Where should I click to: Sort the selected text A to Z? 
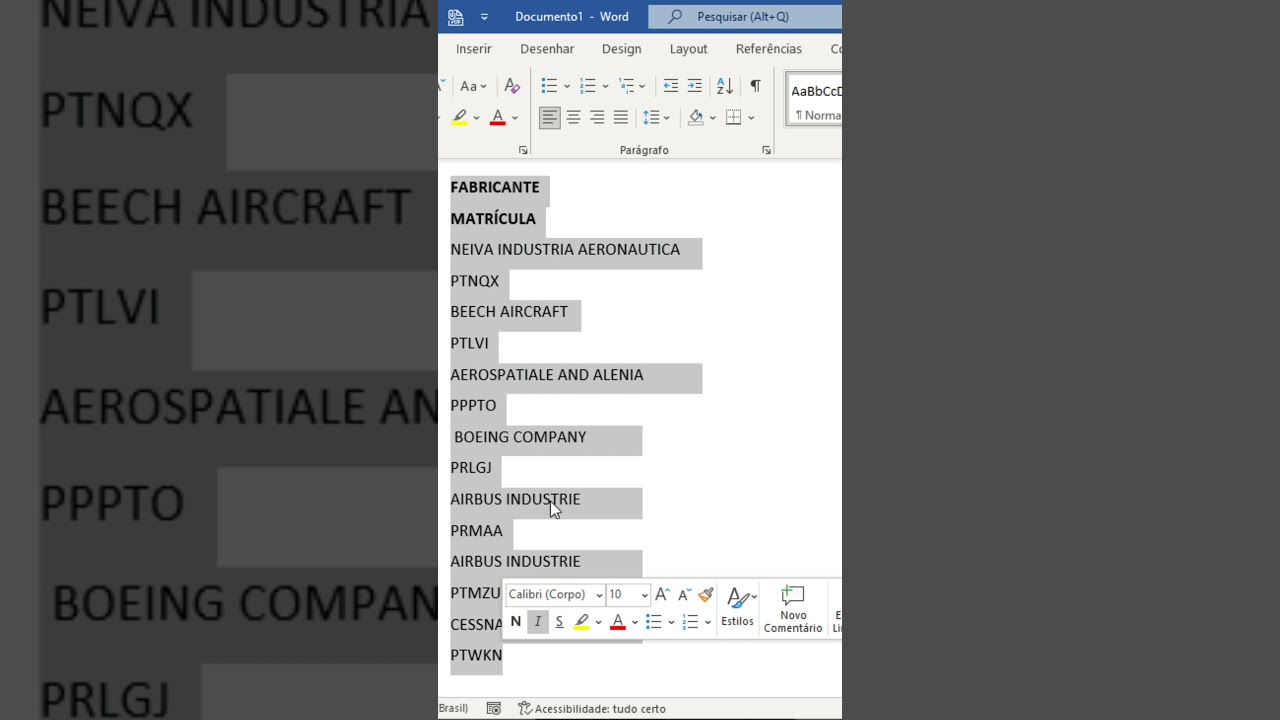(725, 87)
